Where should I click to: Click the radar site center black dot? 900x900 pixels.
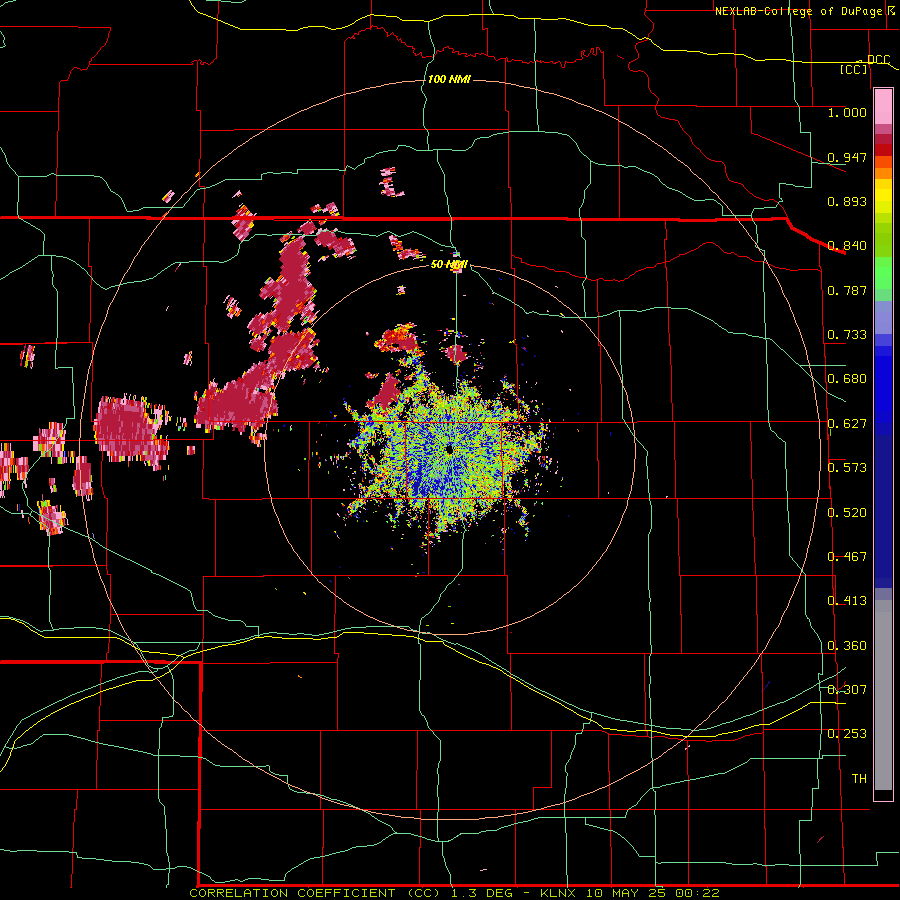point(449,449)
